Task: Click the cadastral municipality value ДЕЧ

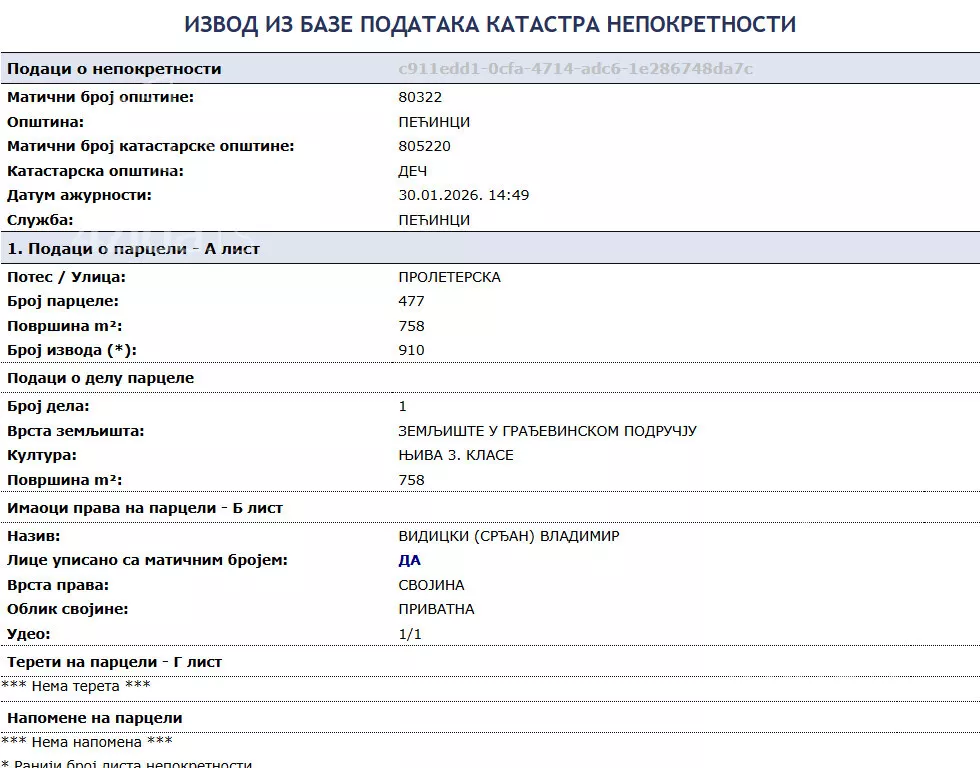Action: 412,171
